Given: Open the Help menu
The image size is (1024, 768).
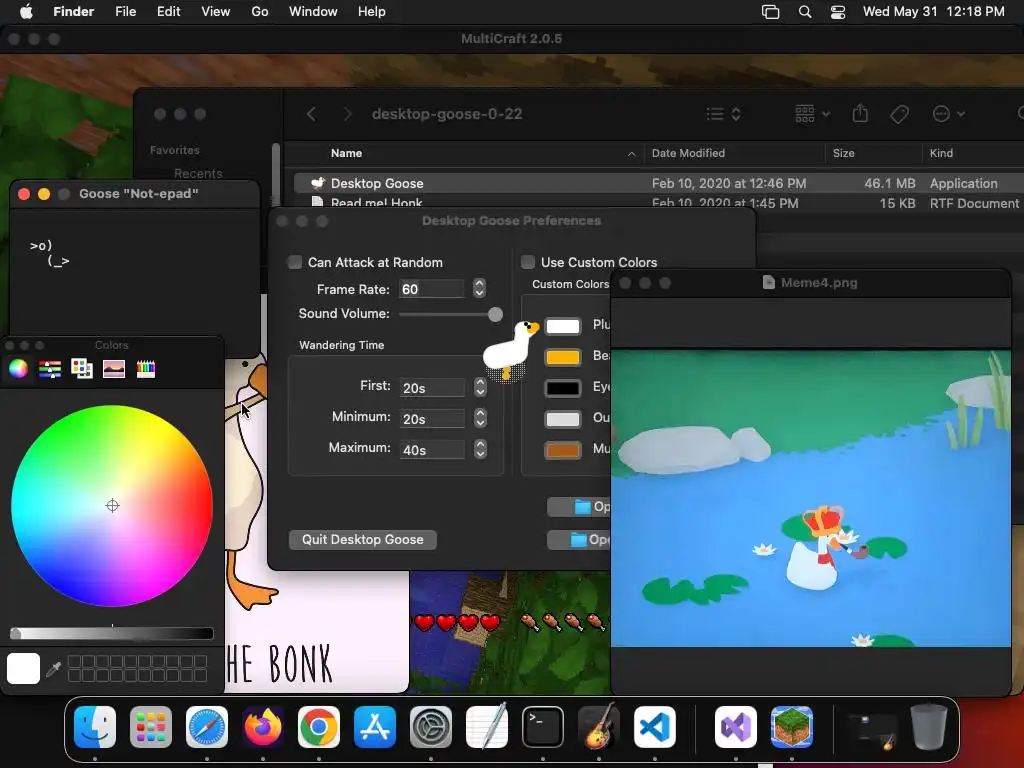Looking at the screenshot, I should pyautogui.click(x=372, y=12).
